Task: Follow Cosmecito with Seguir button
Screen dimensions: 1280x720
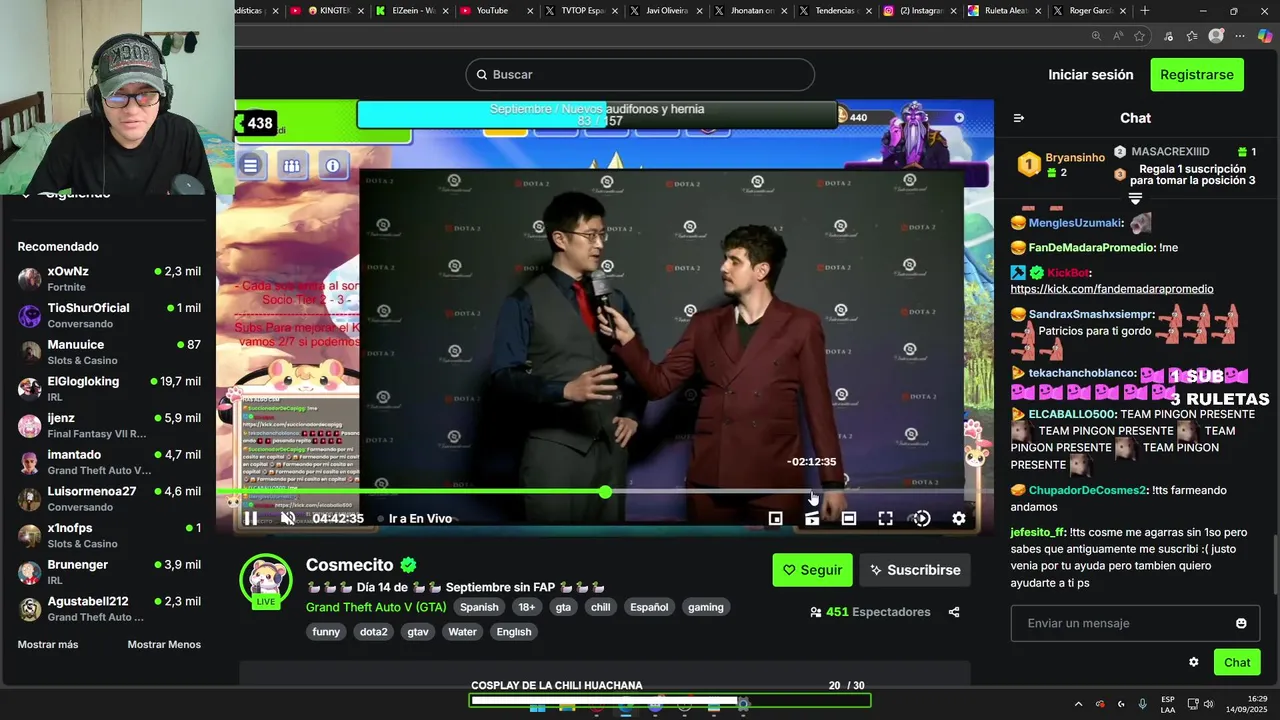Action: coord(812,570)
